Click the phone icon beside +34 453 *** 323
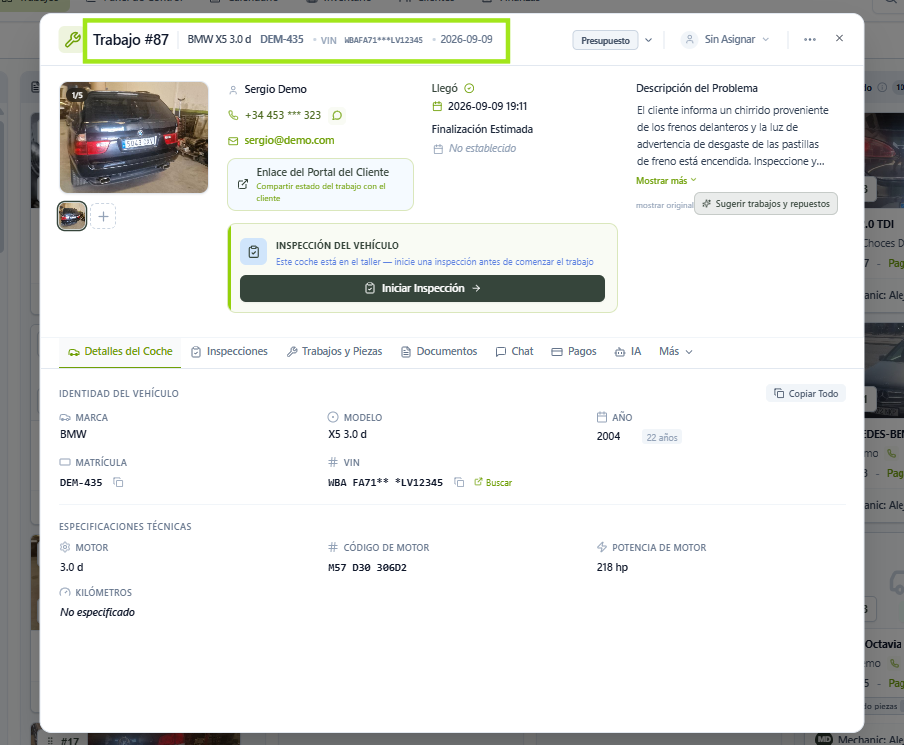Image resolution: width=904 pixels, height=745 pixels. click(233, 115)
